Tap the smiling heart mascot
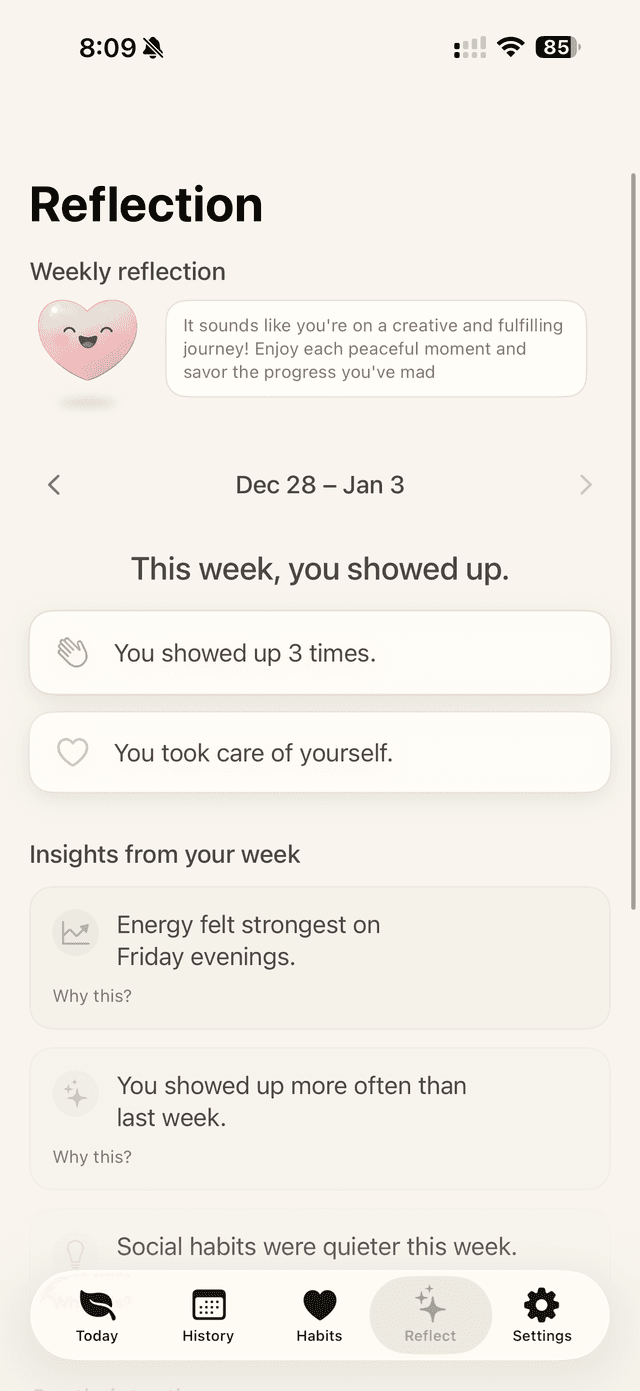Screen dimensions: 640x1391 [x=87, y=340]
